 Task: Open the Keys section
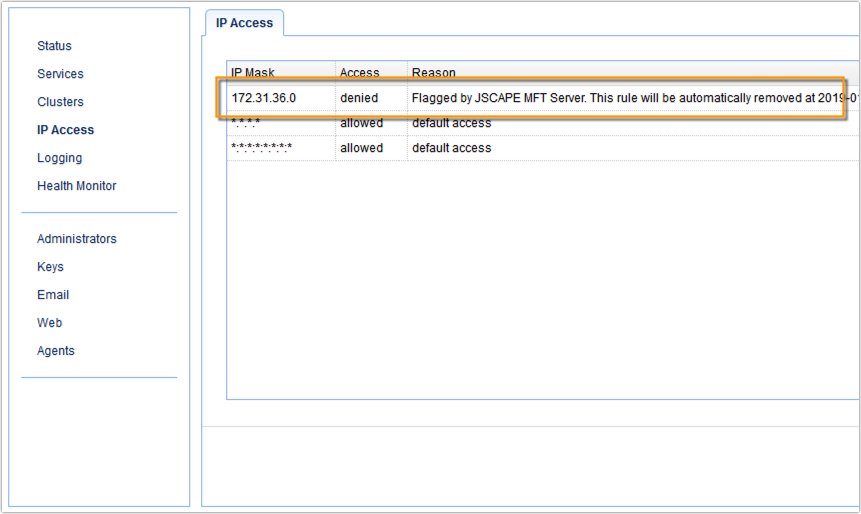click(50, 267)
